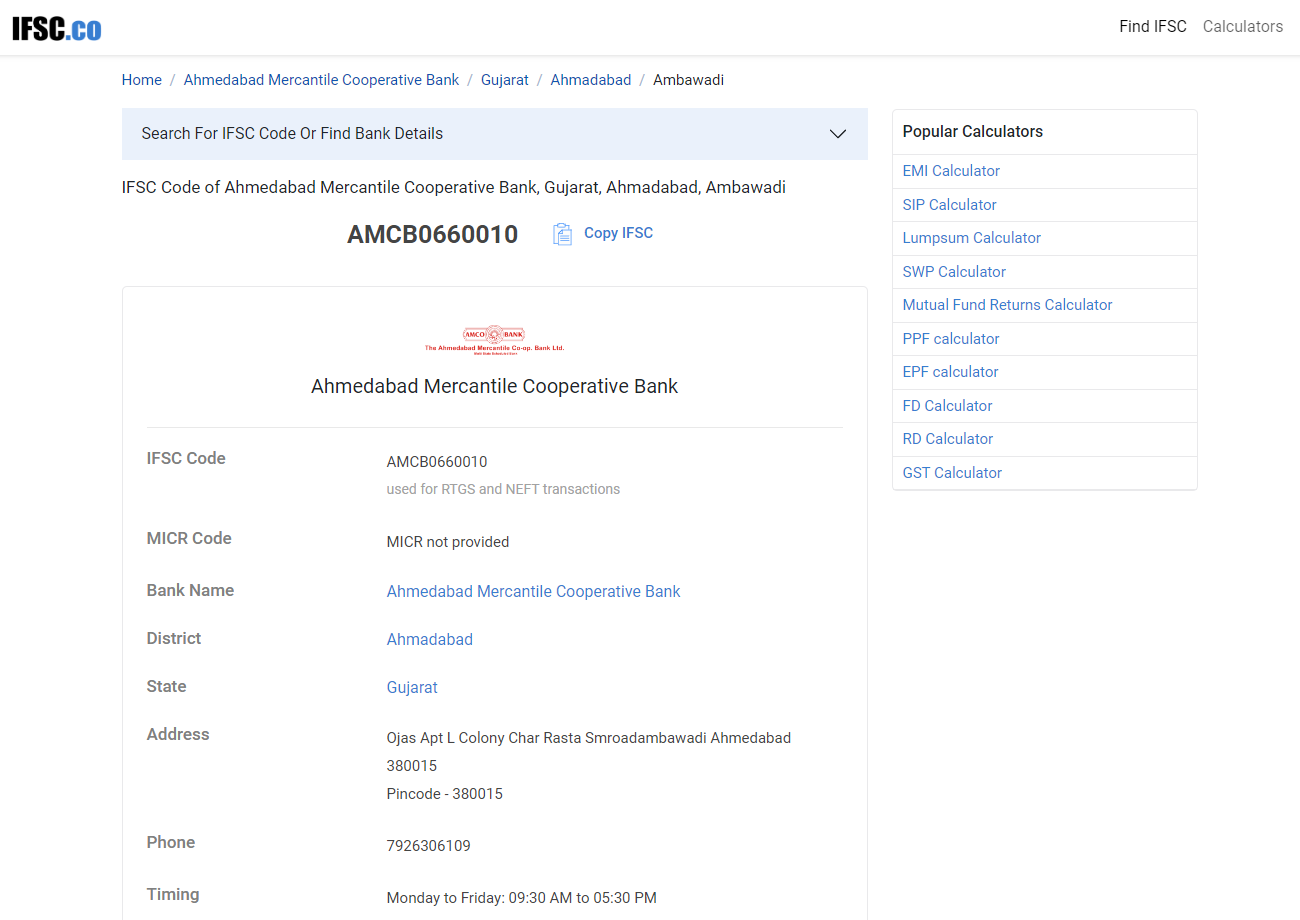Open RD Calculator link
This screenshot has height=920, width=1300.
(948, 439)
